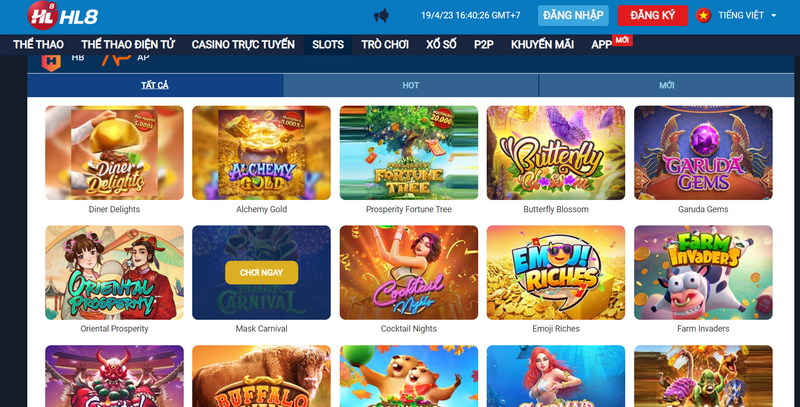Switch to the HOT tab

pyautogui.click(x=411, y=85)
